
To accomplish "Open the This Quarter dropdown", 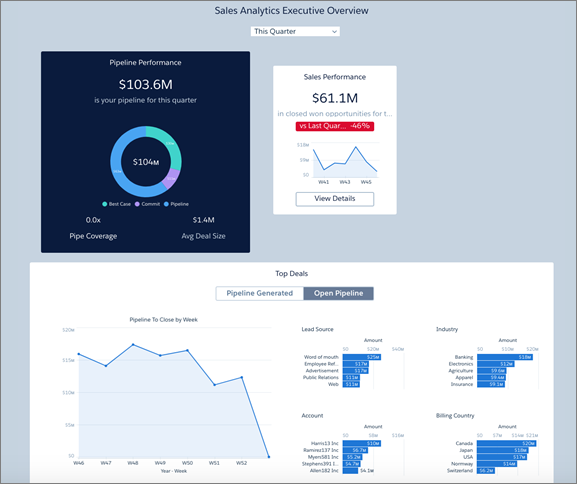I will (295, 31).
